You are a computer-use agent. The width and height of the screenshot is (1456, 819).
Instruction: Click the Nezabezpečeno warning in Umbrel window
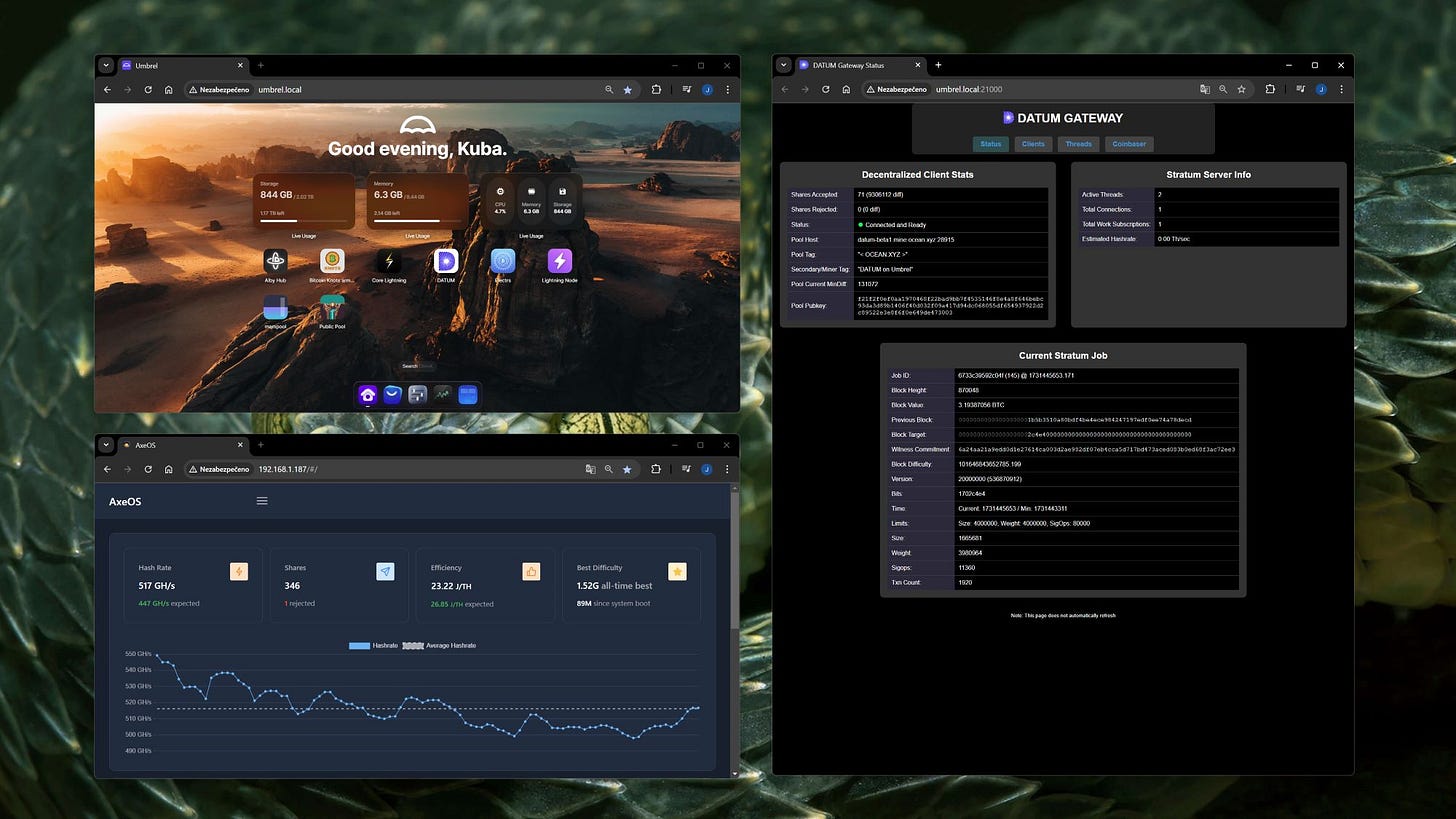pos(219,89)
